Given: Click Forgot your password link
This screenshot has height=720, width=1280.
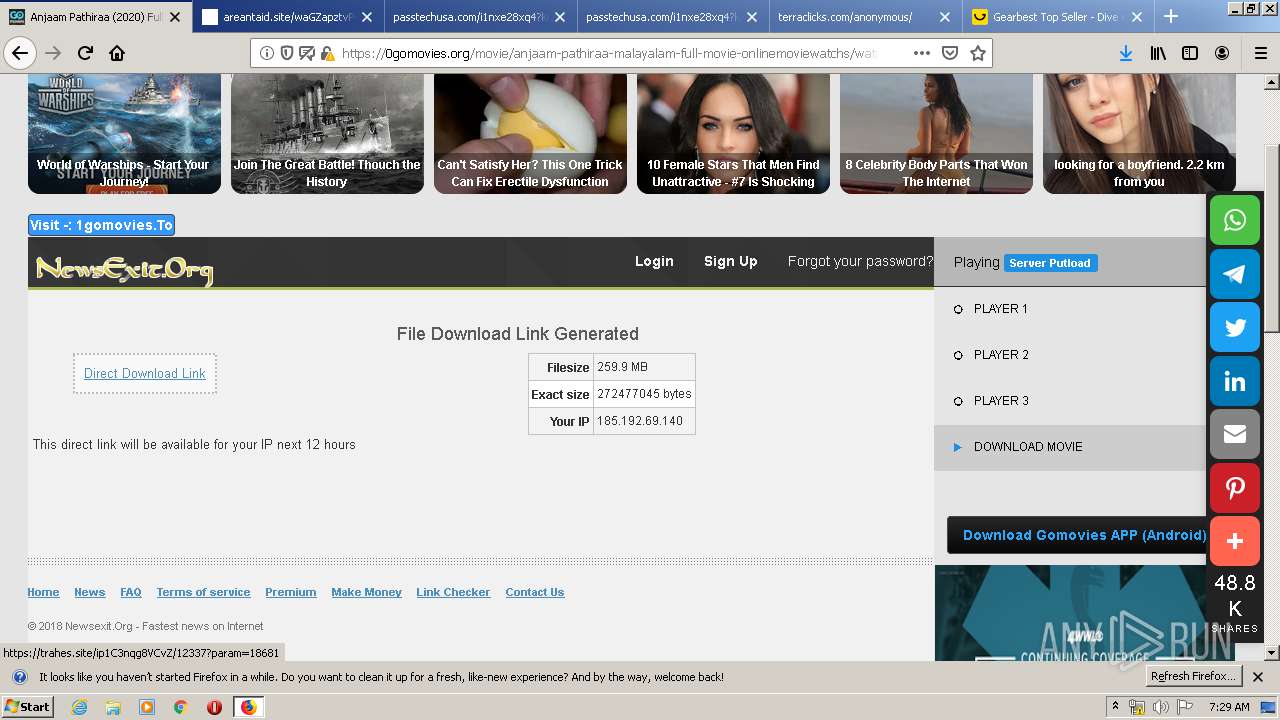Looking at the screenshot, I should [860, 261].
